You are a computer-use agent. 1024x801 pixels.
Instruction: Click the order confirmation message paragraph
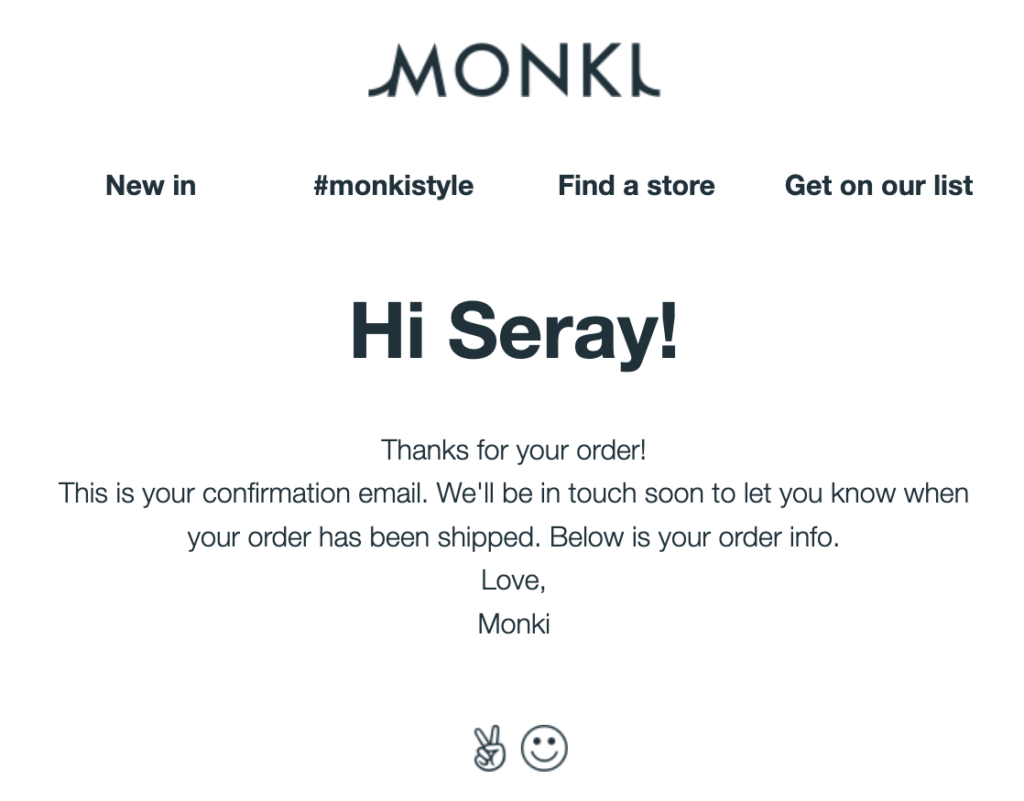[513, 515]
